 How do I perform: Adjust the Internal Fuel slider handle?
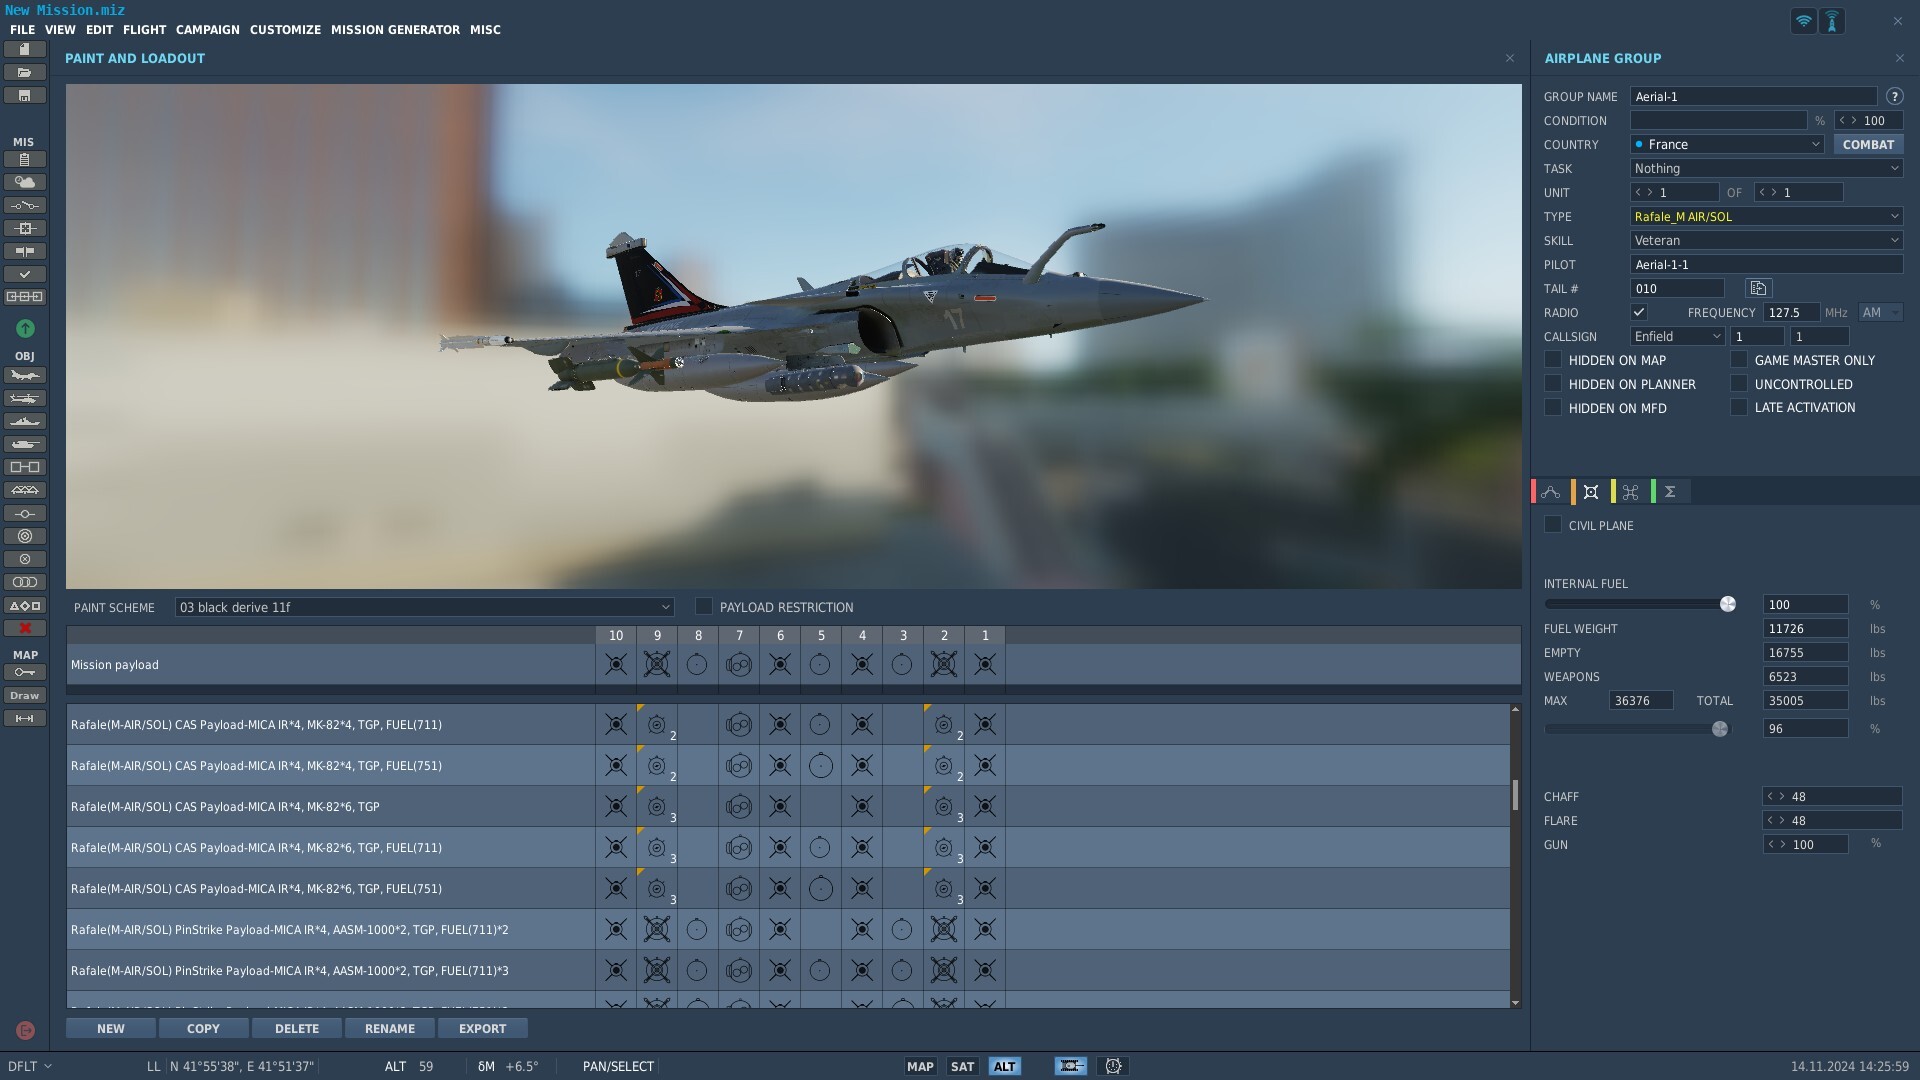click(x=1727, y=604)
